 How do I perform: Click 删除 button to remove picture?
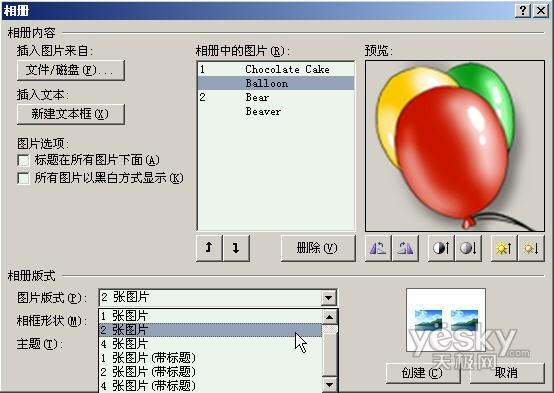[x=318, y=248]
